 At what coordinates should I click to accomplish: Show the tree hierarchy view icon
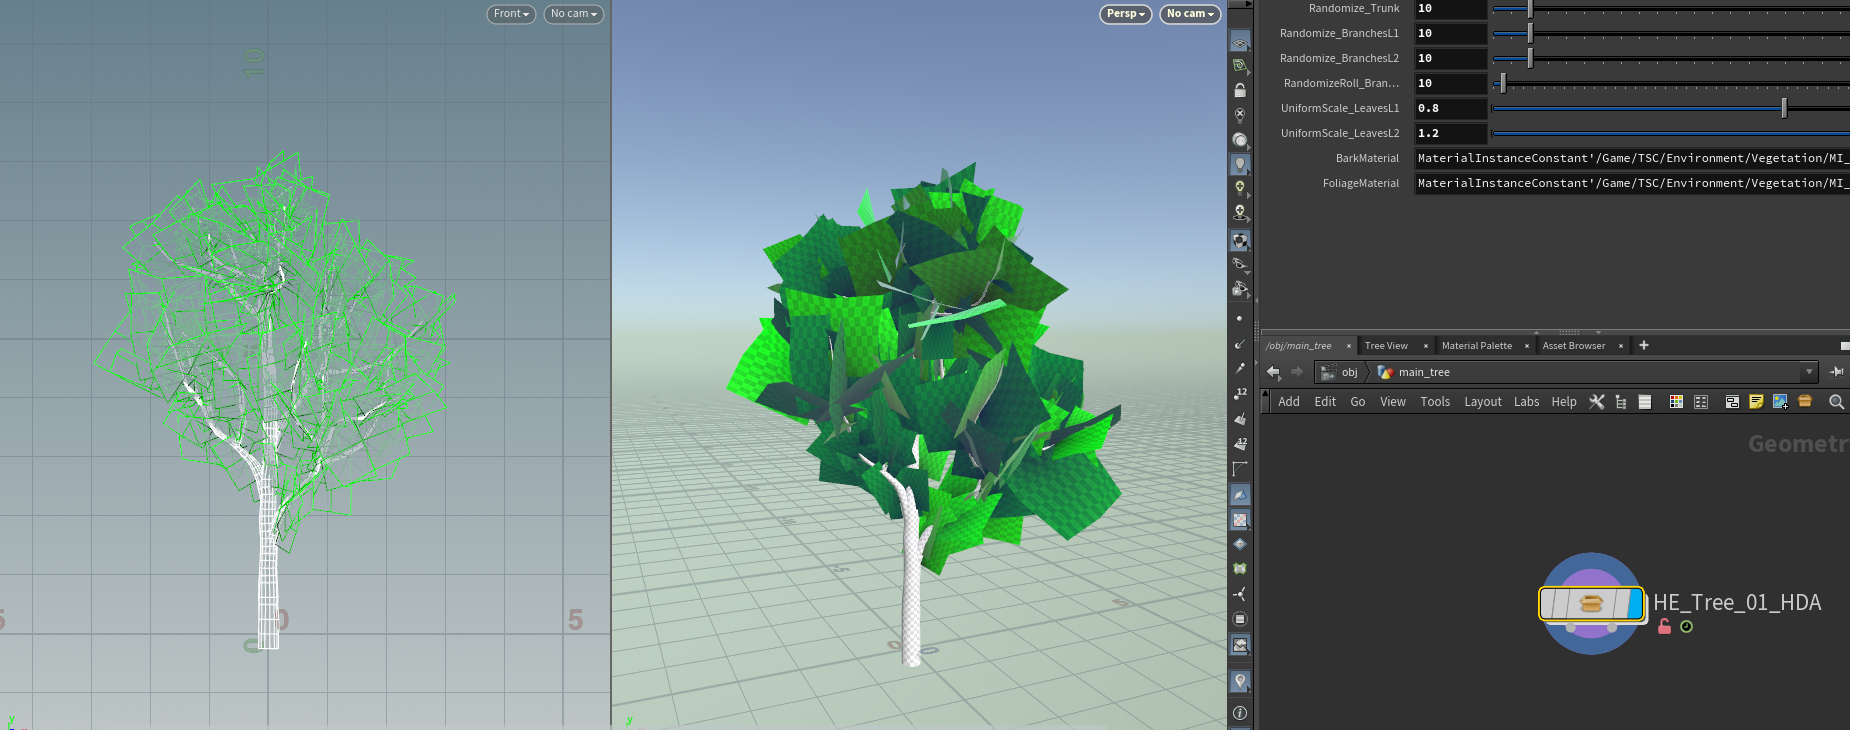click(1621, 402)
